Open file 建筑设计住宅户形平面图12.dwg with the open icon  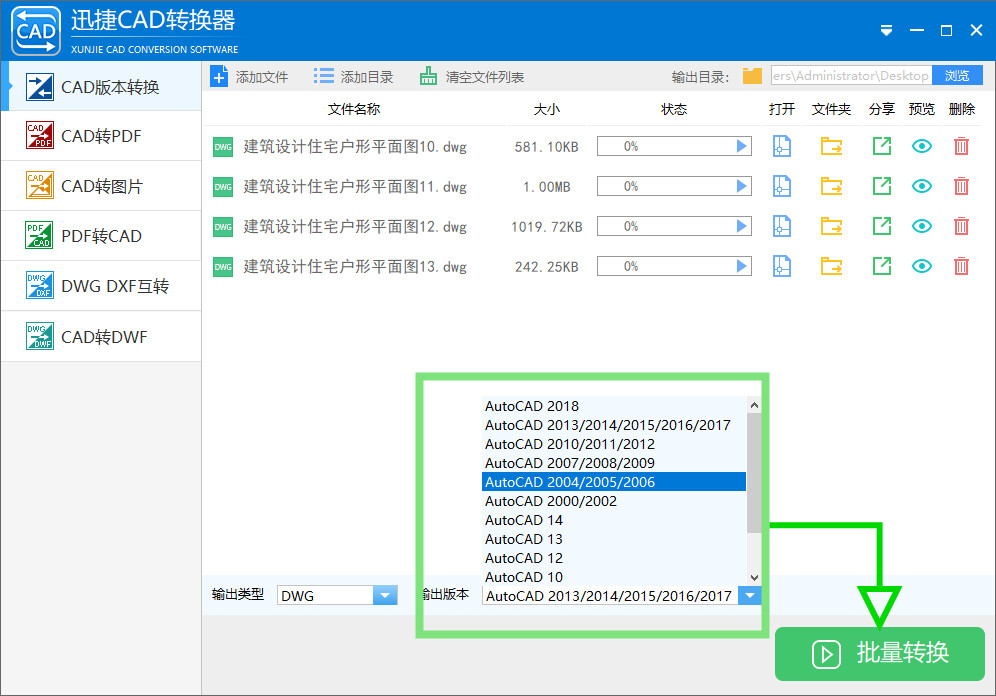(782, 226)
